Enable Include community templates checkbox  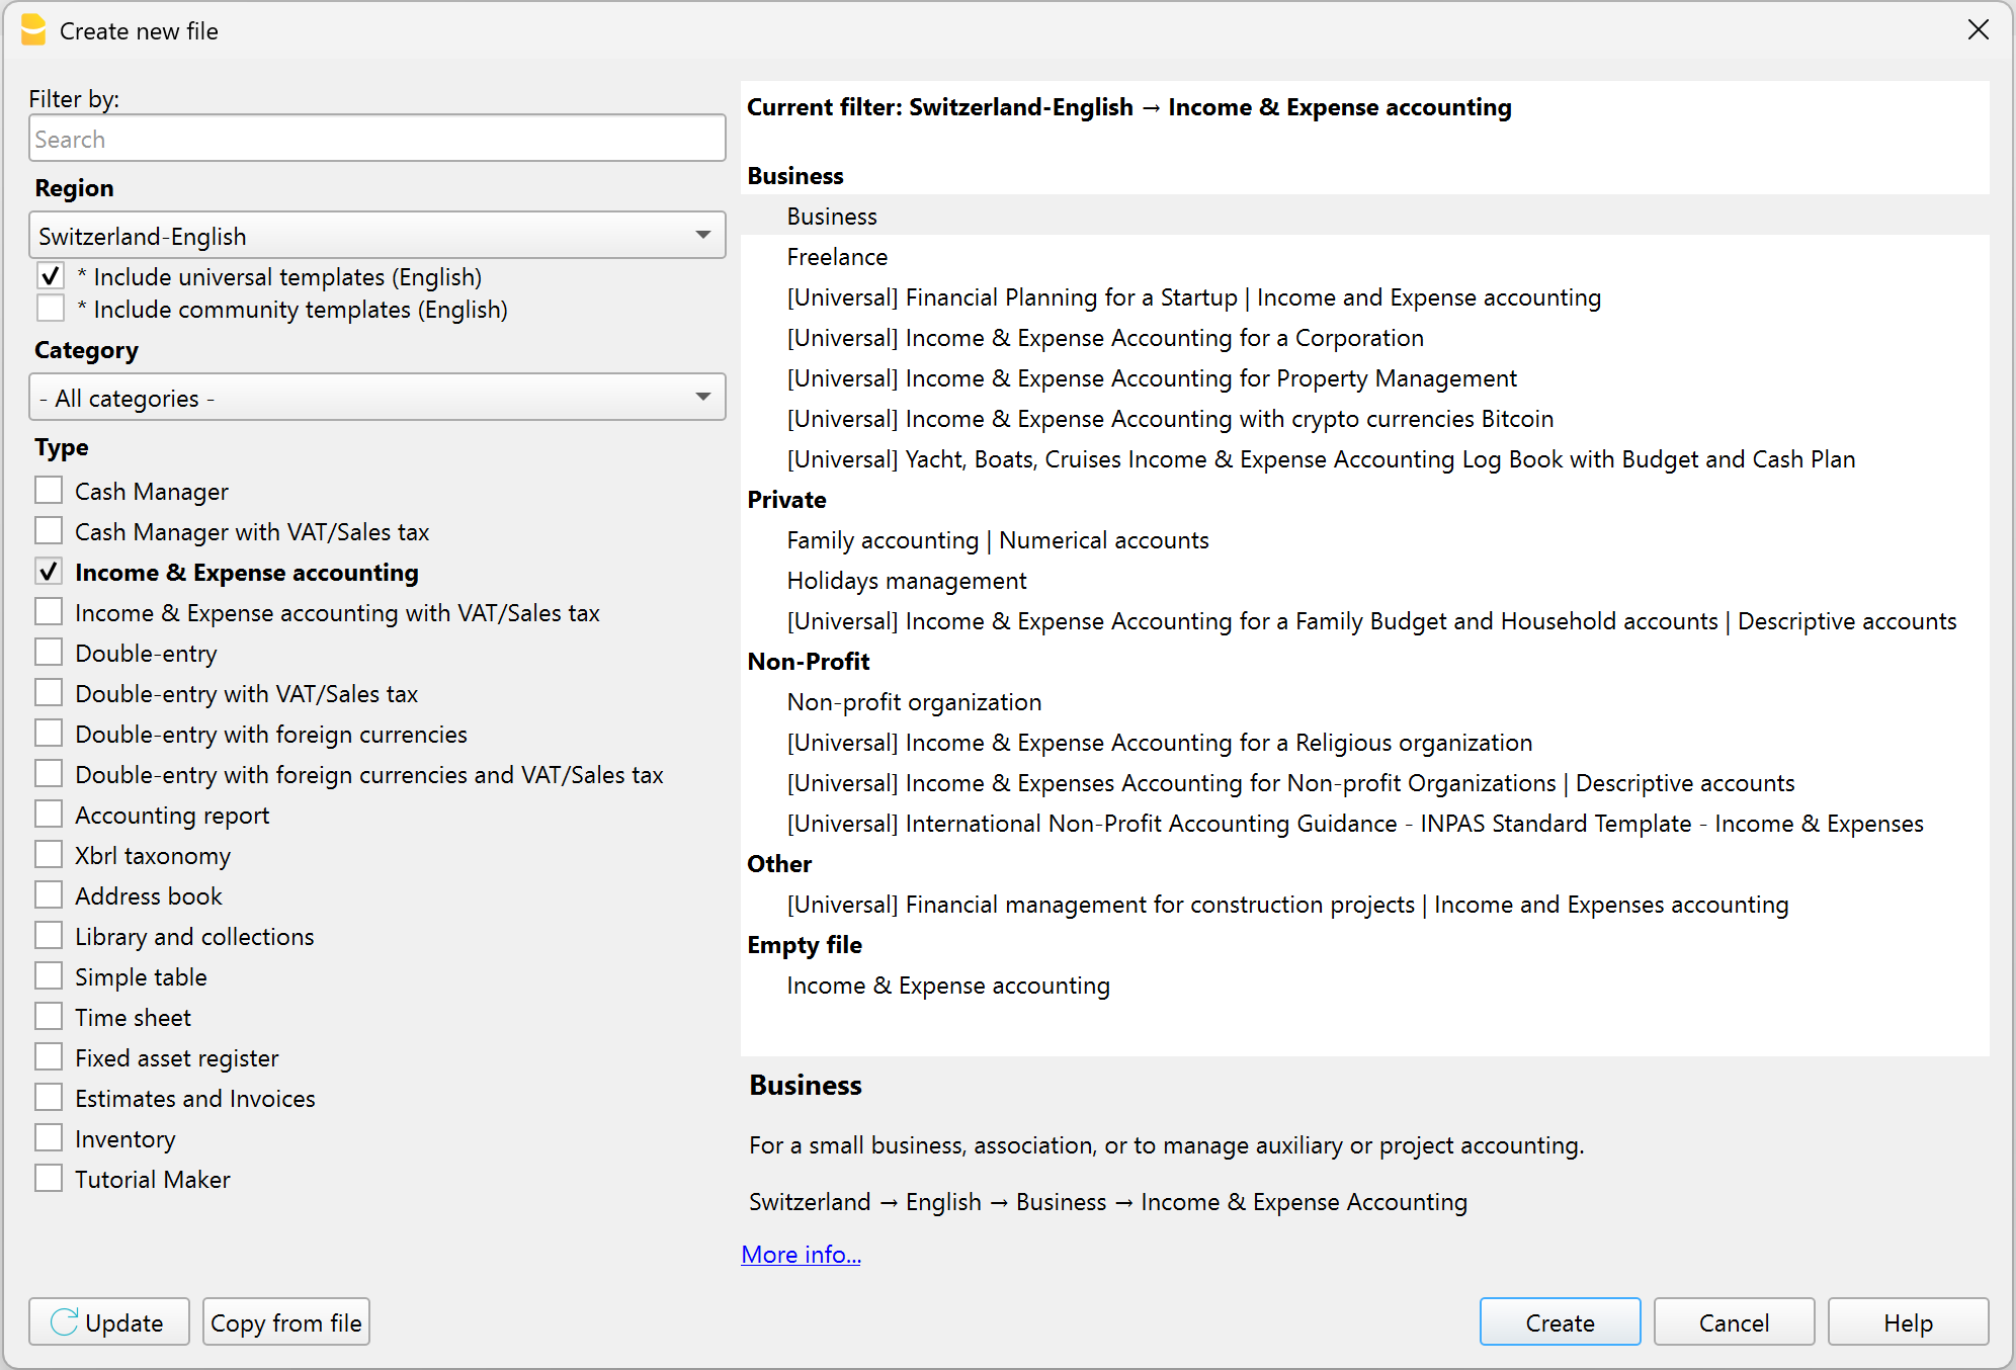tap(50, 309)
